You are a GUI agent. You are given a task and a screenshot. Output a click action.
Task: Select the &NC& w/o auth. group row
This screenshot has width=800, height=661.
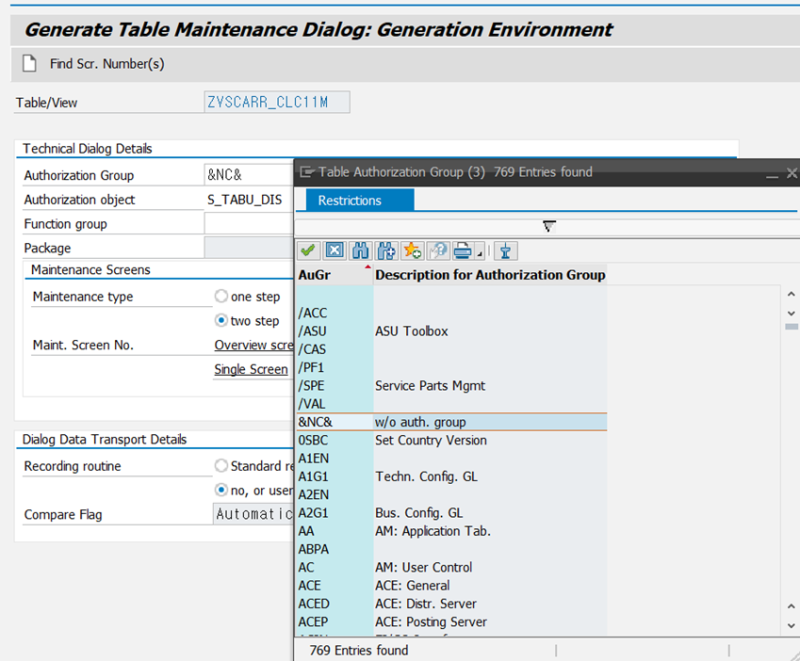[452, 422]
